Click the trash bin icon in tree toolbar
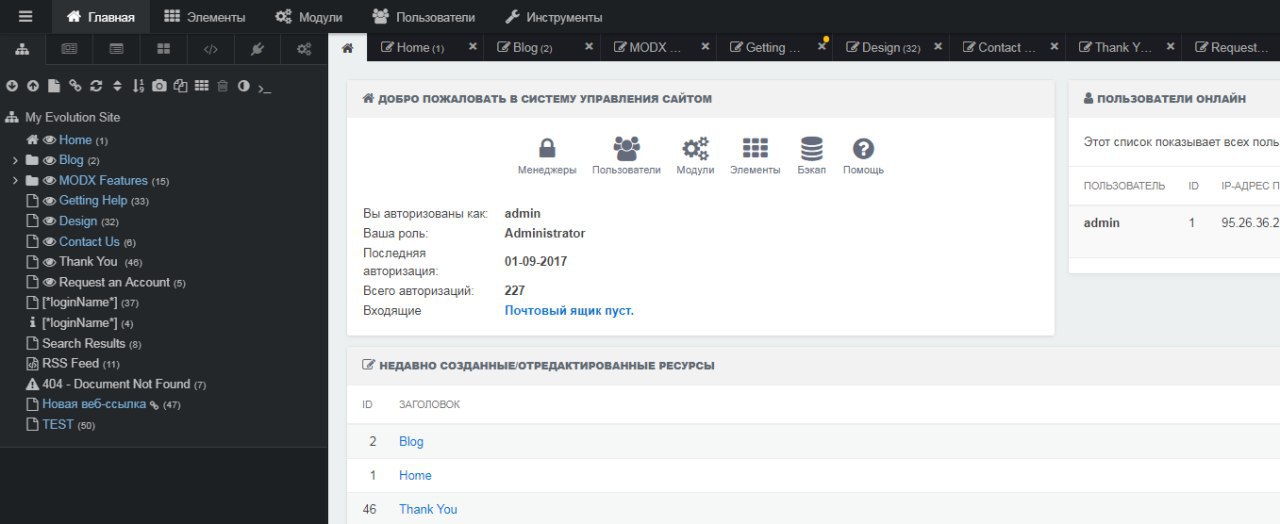This screenshot has height=524, width=1280. tap(223, 86)
